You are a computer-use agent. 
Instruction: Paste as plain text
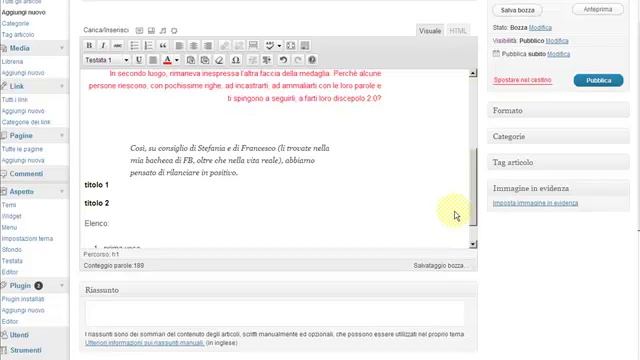190,60
